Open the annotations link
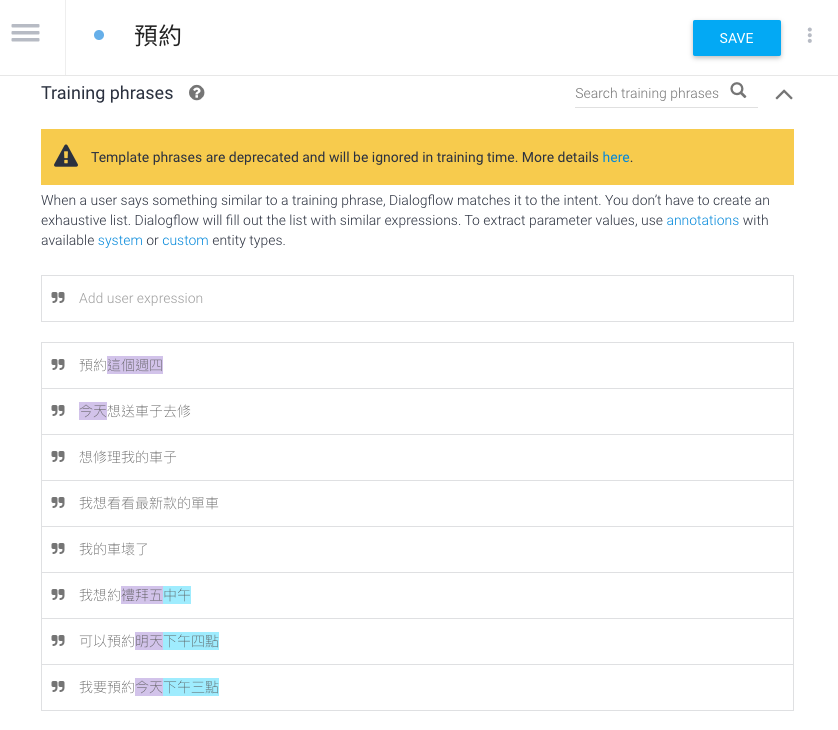 coord(702,220)
